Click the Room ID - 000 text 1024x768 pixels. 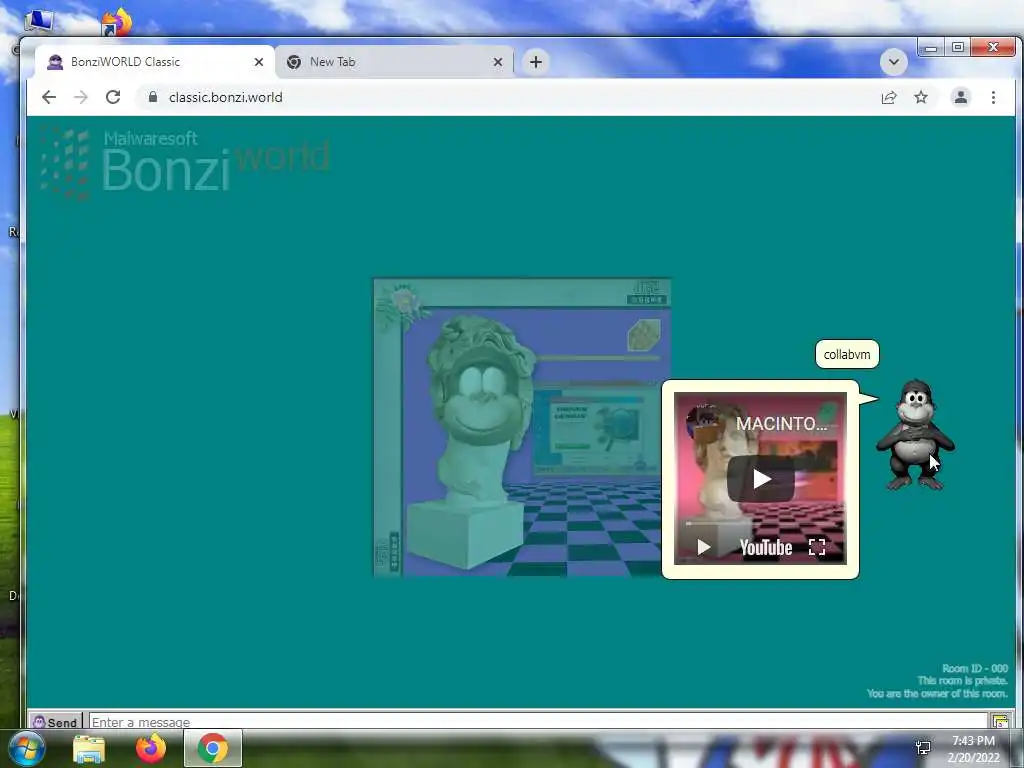[x=974, y=669]
